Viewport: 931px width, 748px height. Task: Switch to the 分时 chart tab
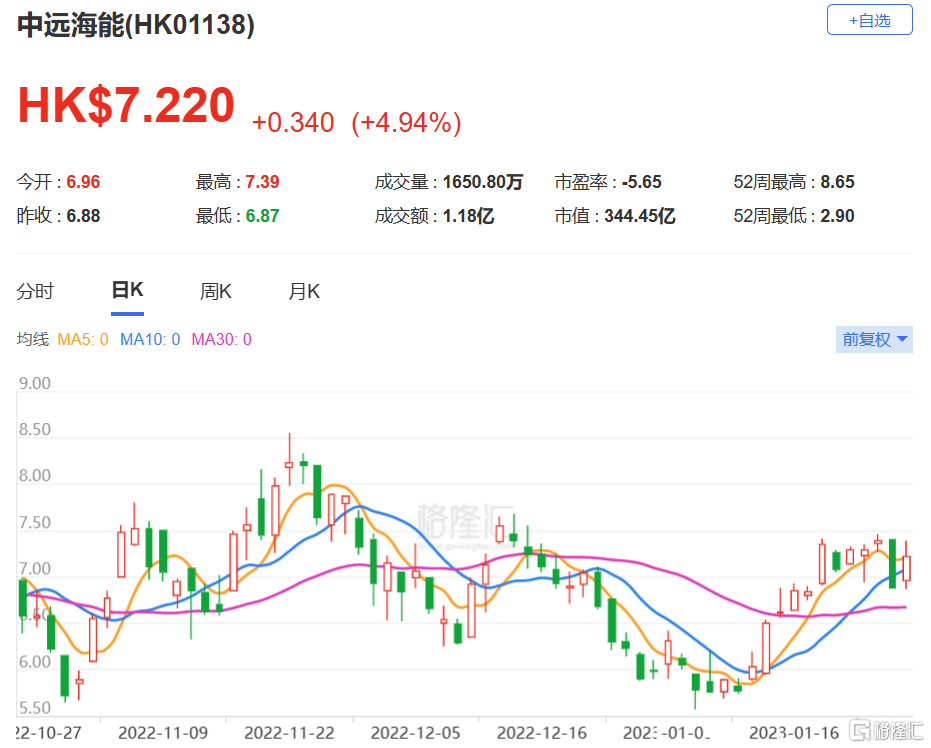(35, 291)
